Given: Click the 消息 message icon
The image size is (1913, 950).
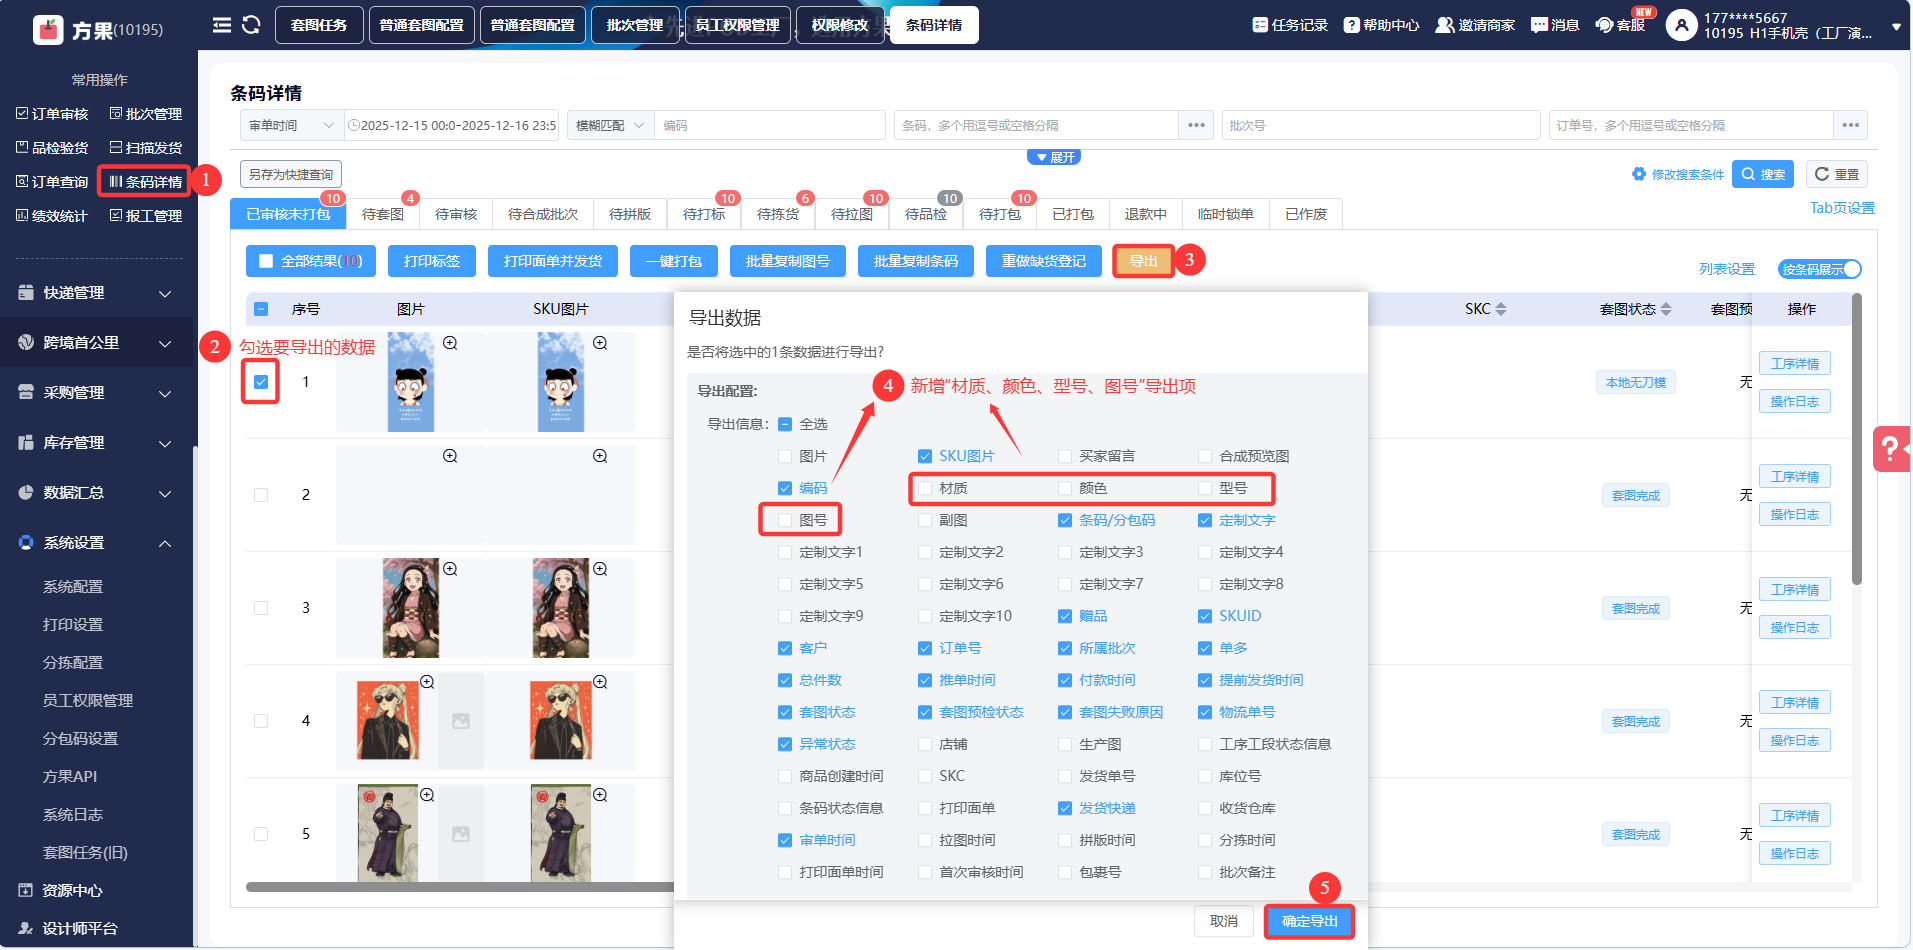Looking at the screenshot, I should pos(1539,25).
